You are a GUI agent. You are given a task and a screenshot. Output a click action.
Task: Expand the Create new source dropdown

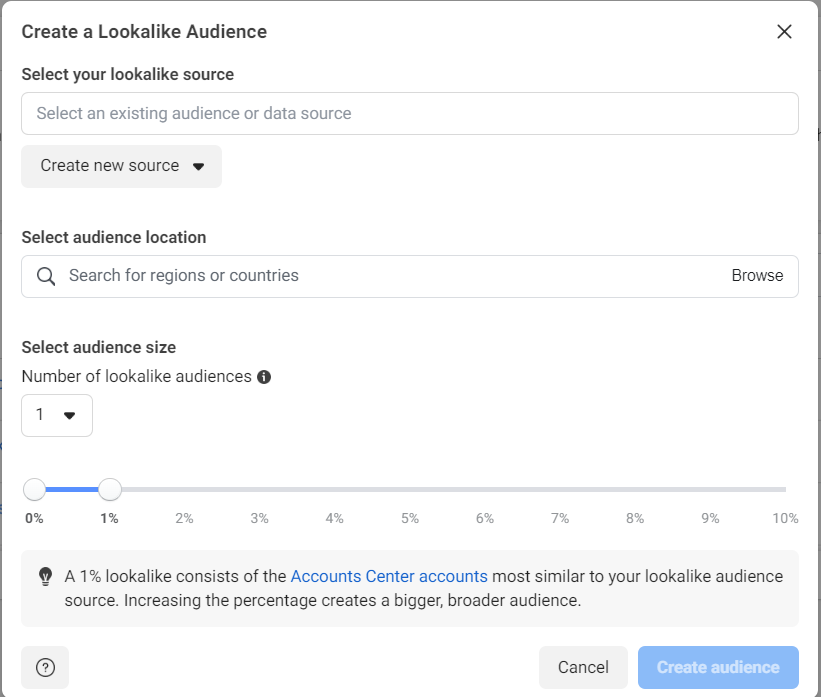tap(121, 166)
